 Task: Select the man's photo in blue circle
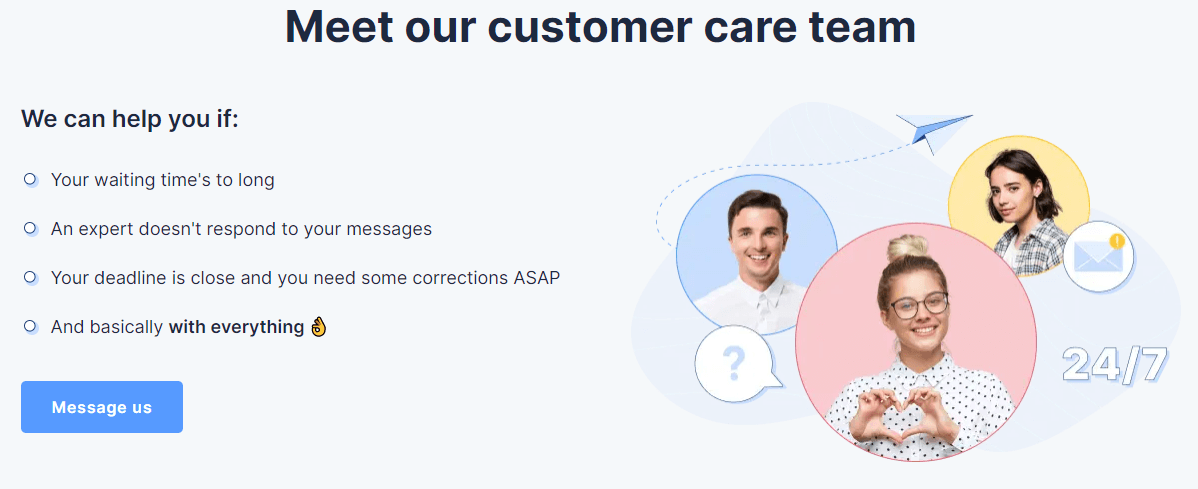coord(756,256)
